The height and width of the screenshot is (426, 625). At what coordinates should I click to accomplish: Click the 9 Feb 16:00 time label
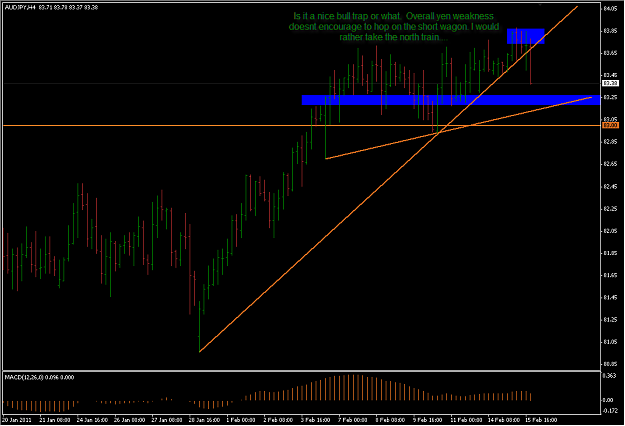428,420
